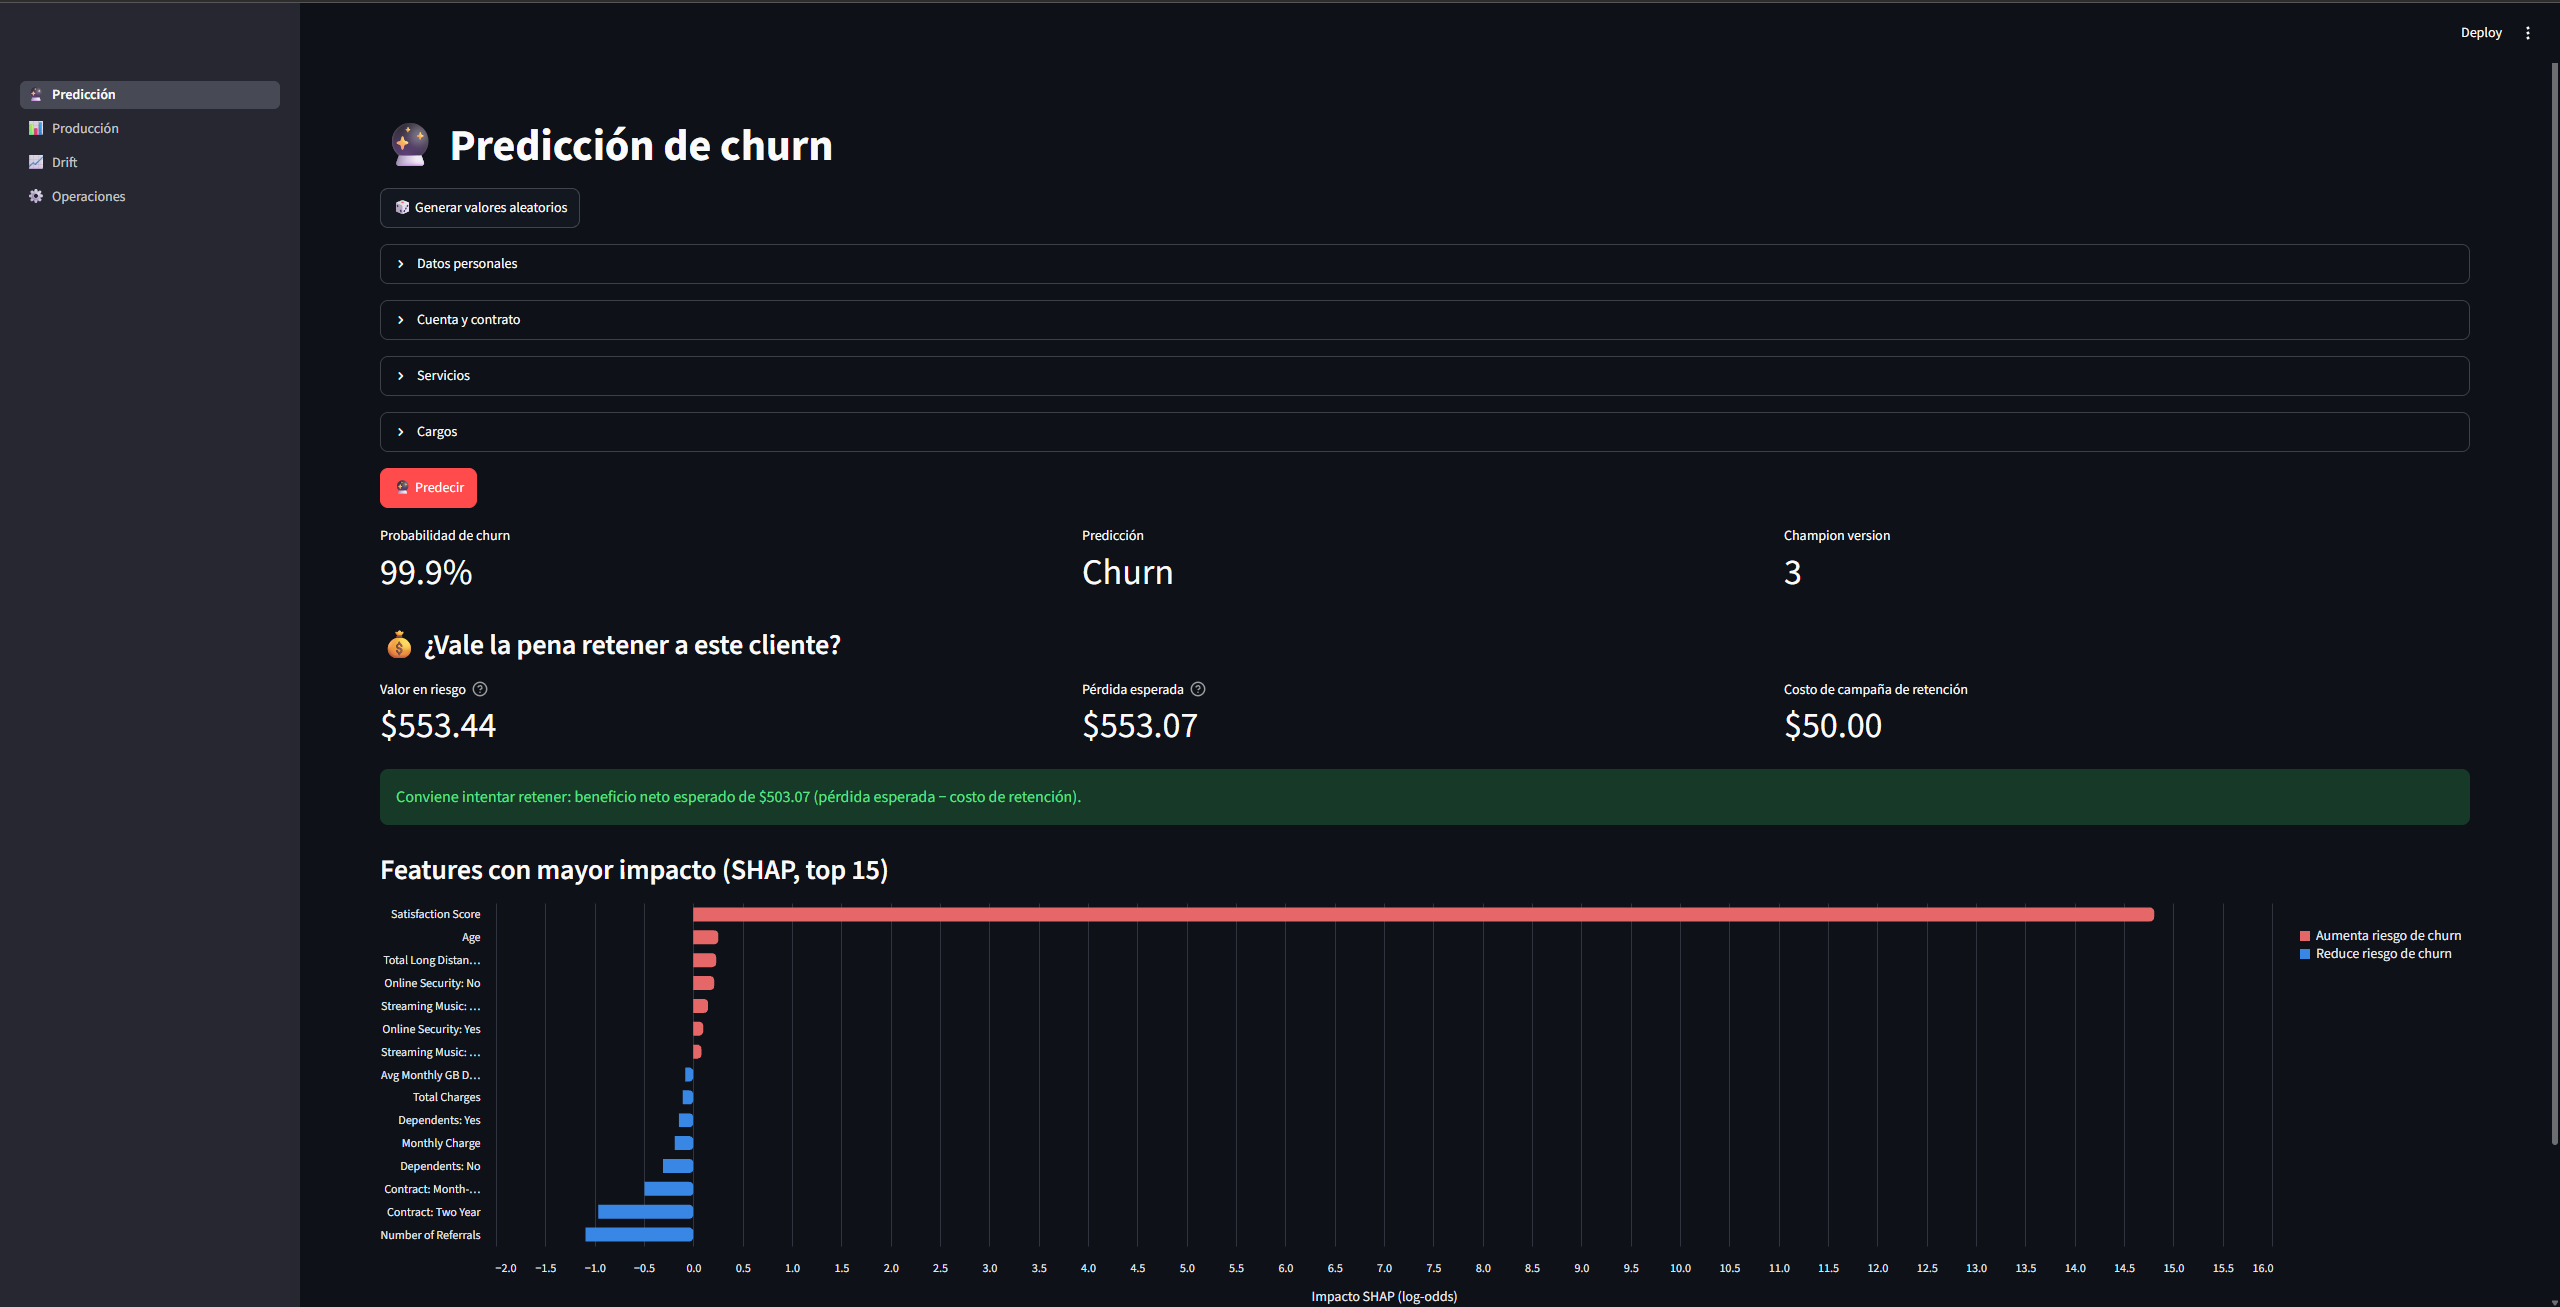The width and height of the screenshot is (2560, 1307).
Task: Click the Churn prediction value
Action: (1127, 573)
